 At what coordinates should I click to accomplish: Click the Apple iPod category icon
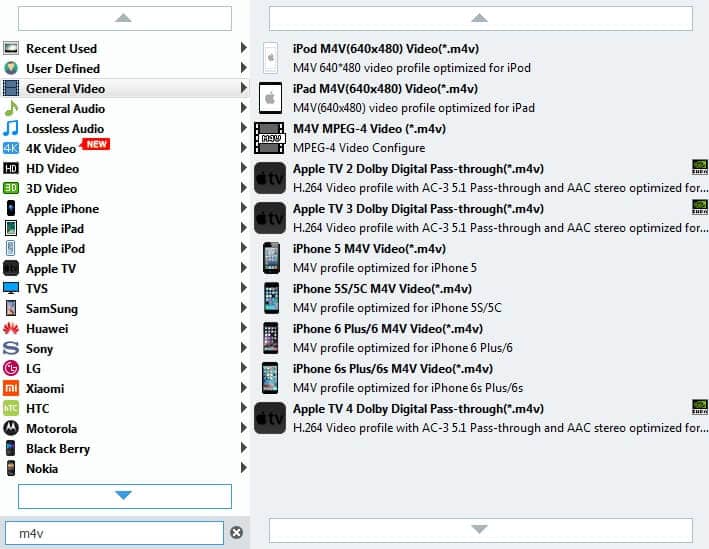(x=11, y=248)
